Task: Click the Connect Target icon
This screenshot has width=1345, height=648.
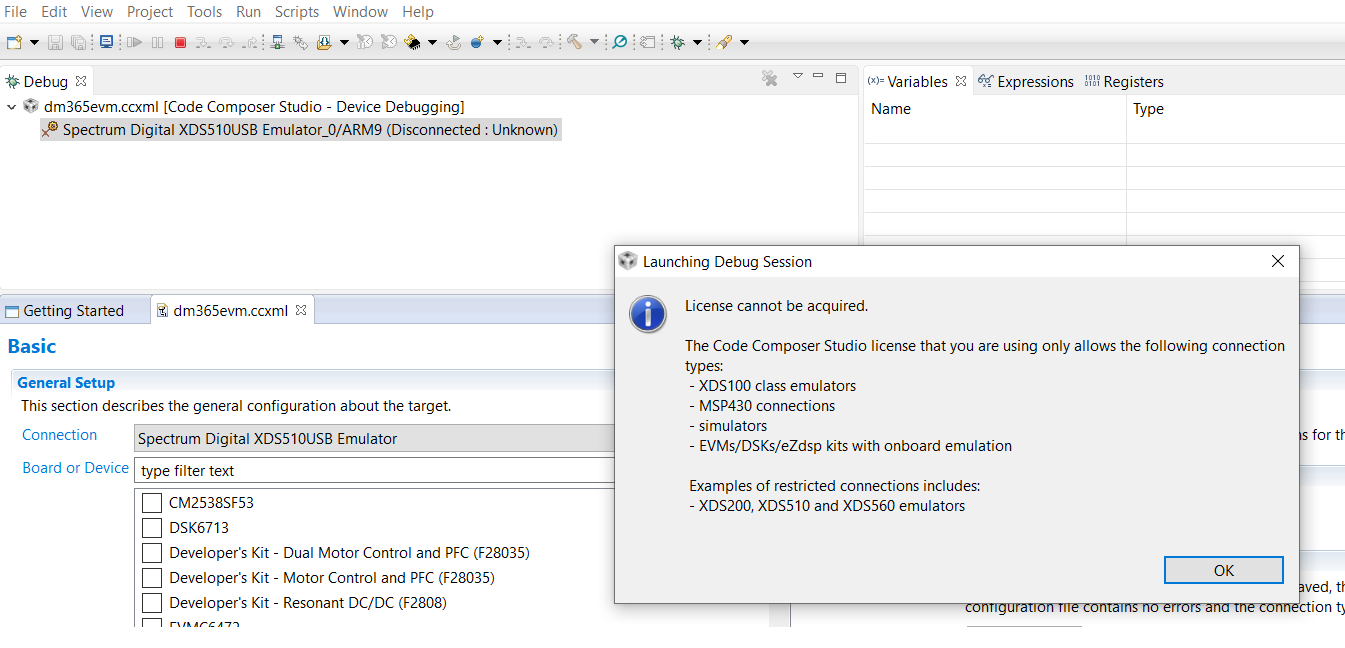Action: [x=277, y=42]
